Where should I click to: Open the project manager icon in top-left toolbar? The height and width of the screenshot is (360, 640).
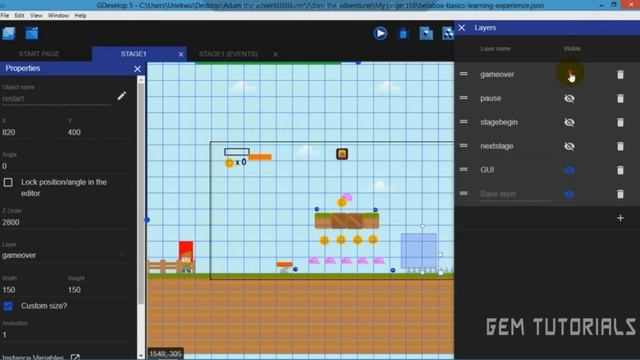click(x=9, y=33)
